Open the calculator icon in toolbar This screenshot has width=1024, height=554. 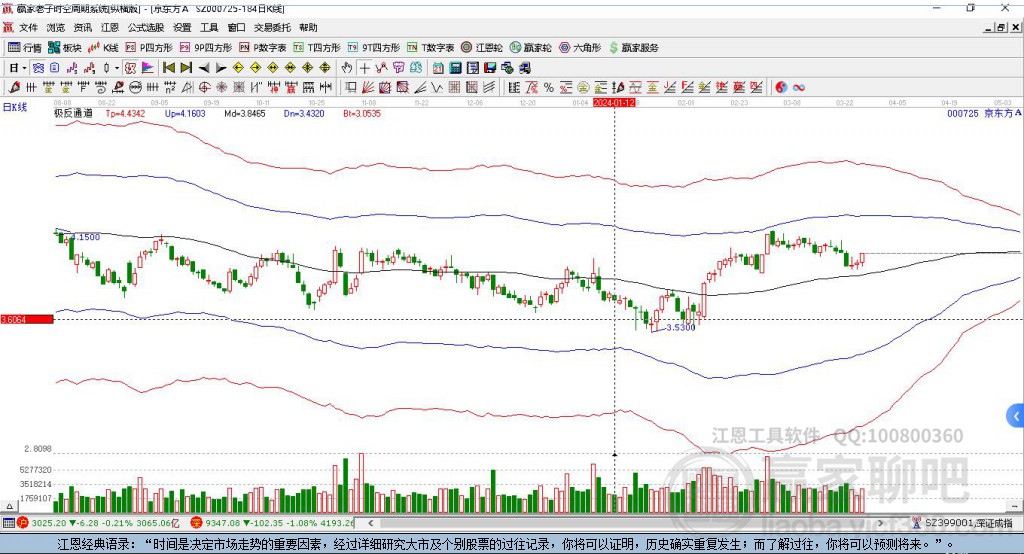(455, 68)
